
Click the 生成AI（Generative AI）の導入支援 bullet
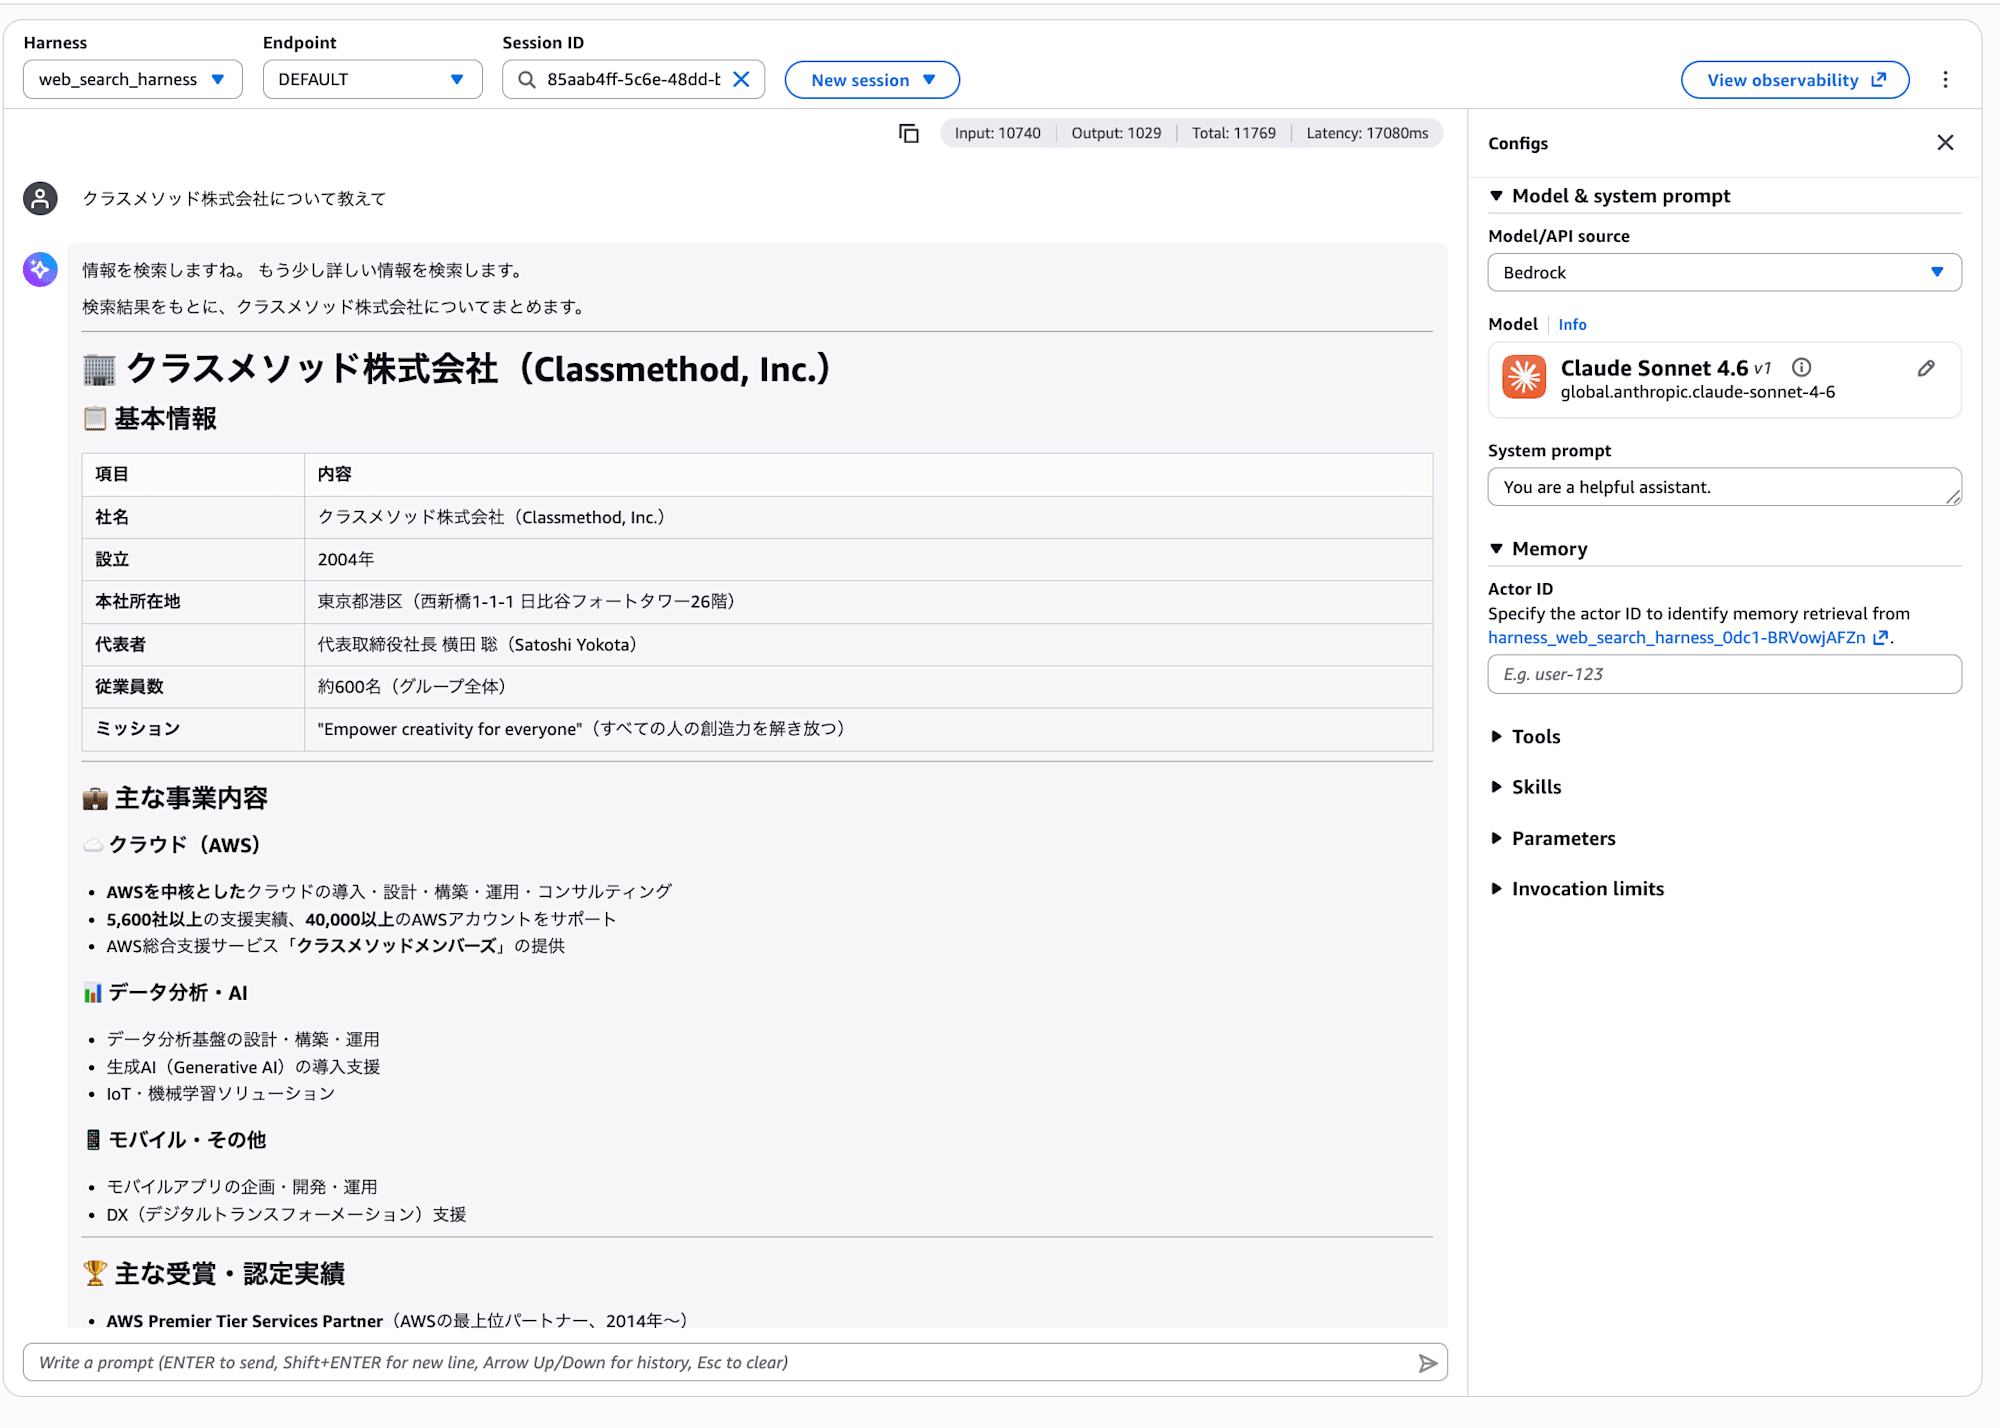[243, 1067]
